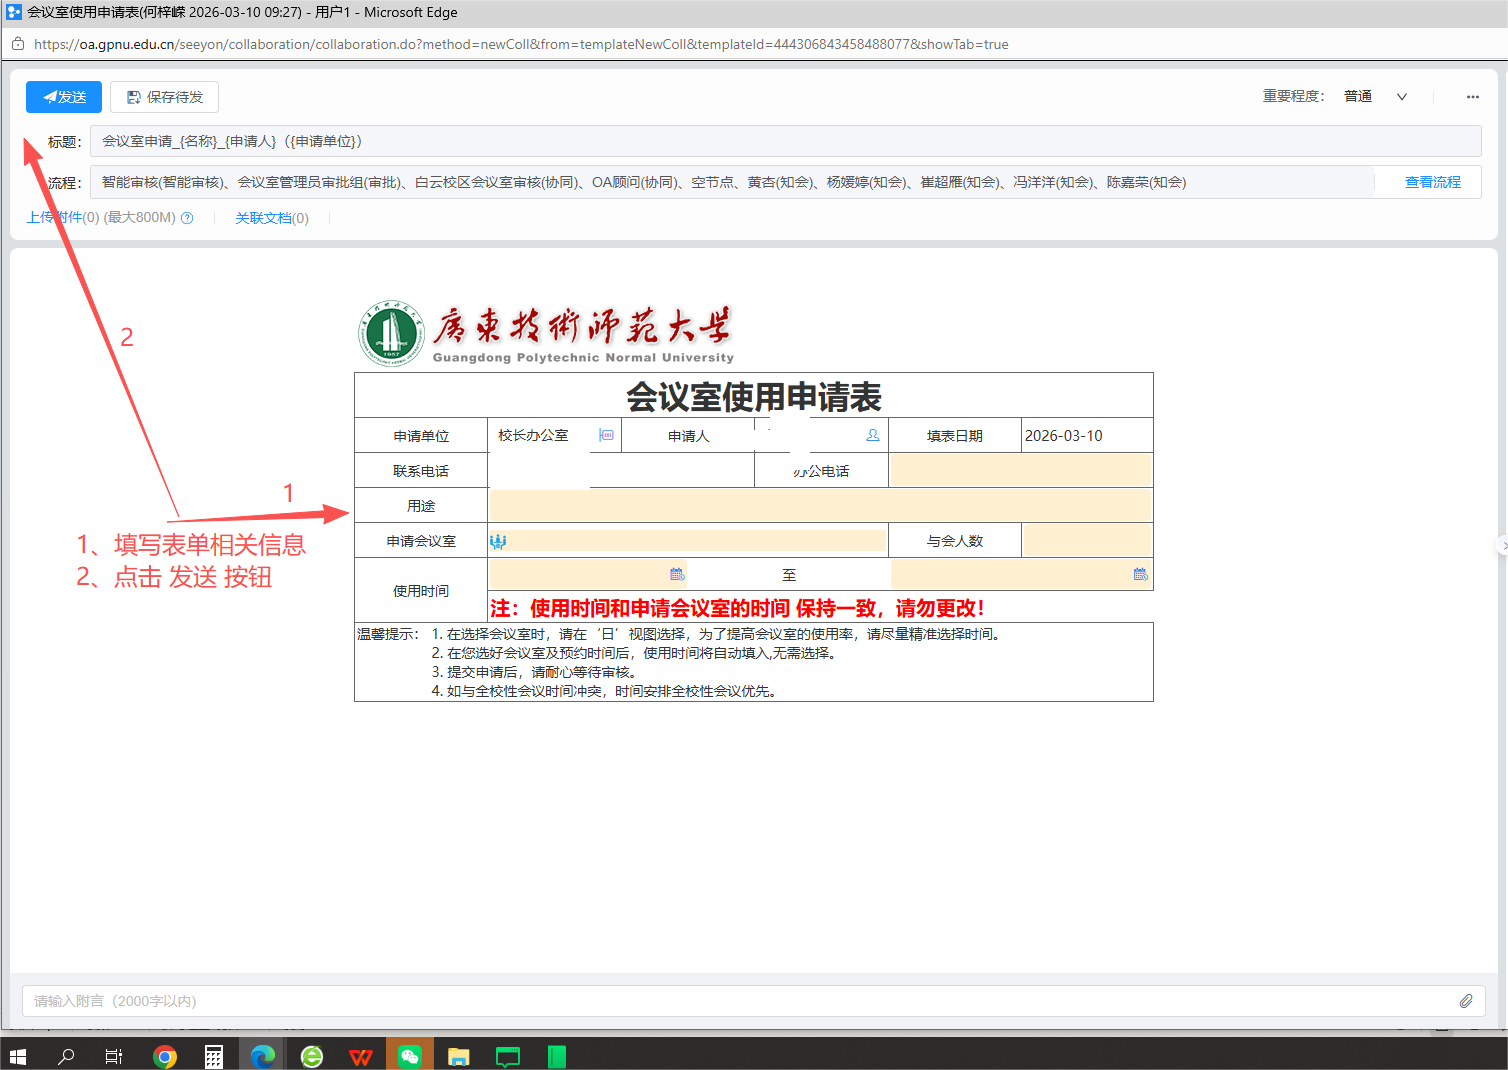Launch WPS Office from the taskbar
The height and width of the screenshot is (1070, 1508).
[x=361, y=1056]
